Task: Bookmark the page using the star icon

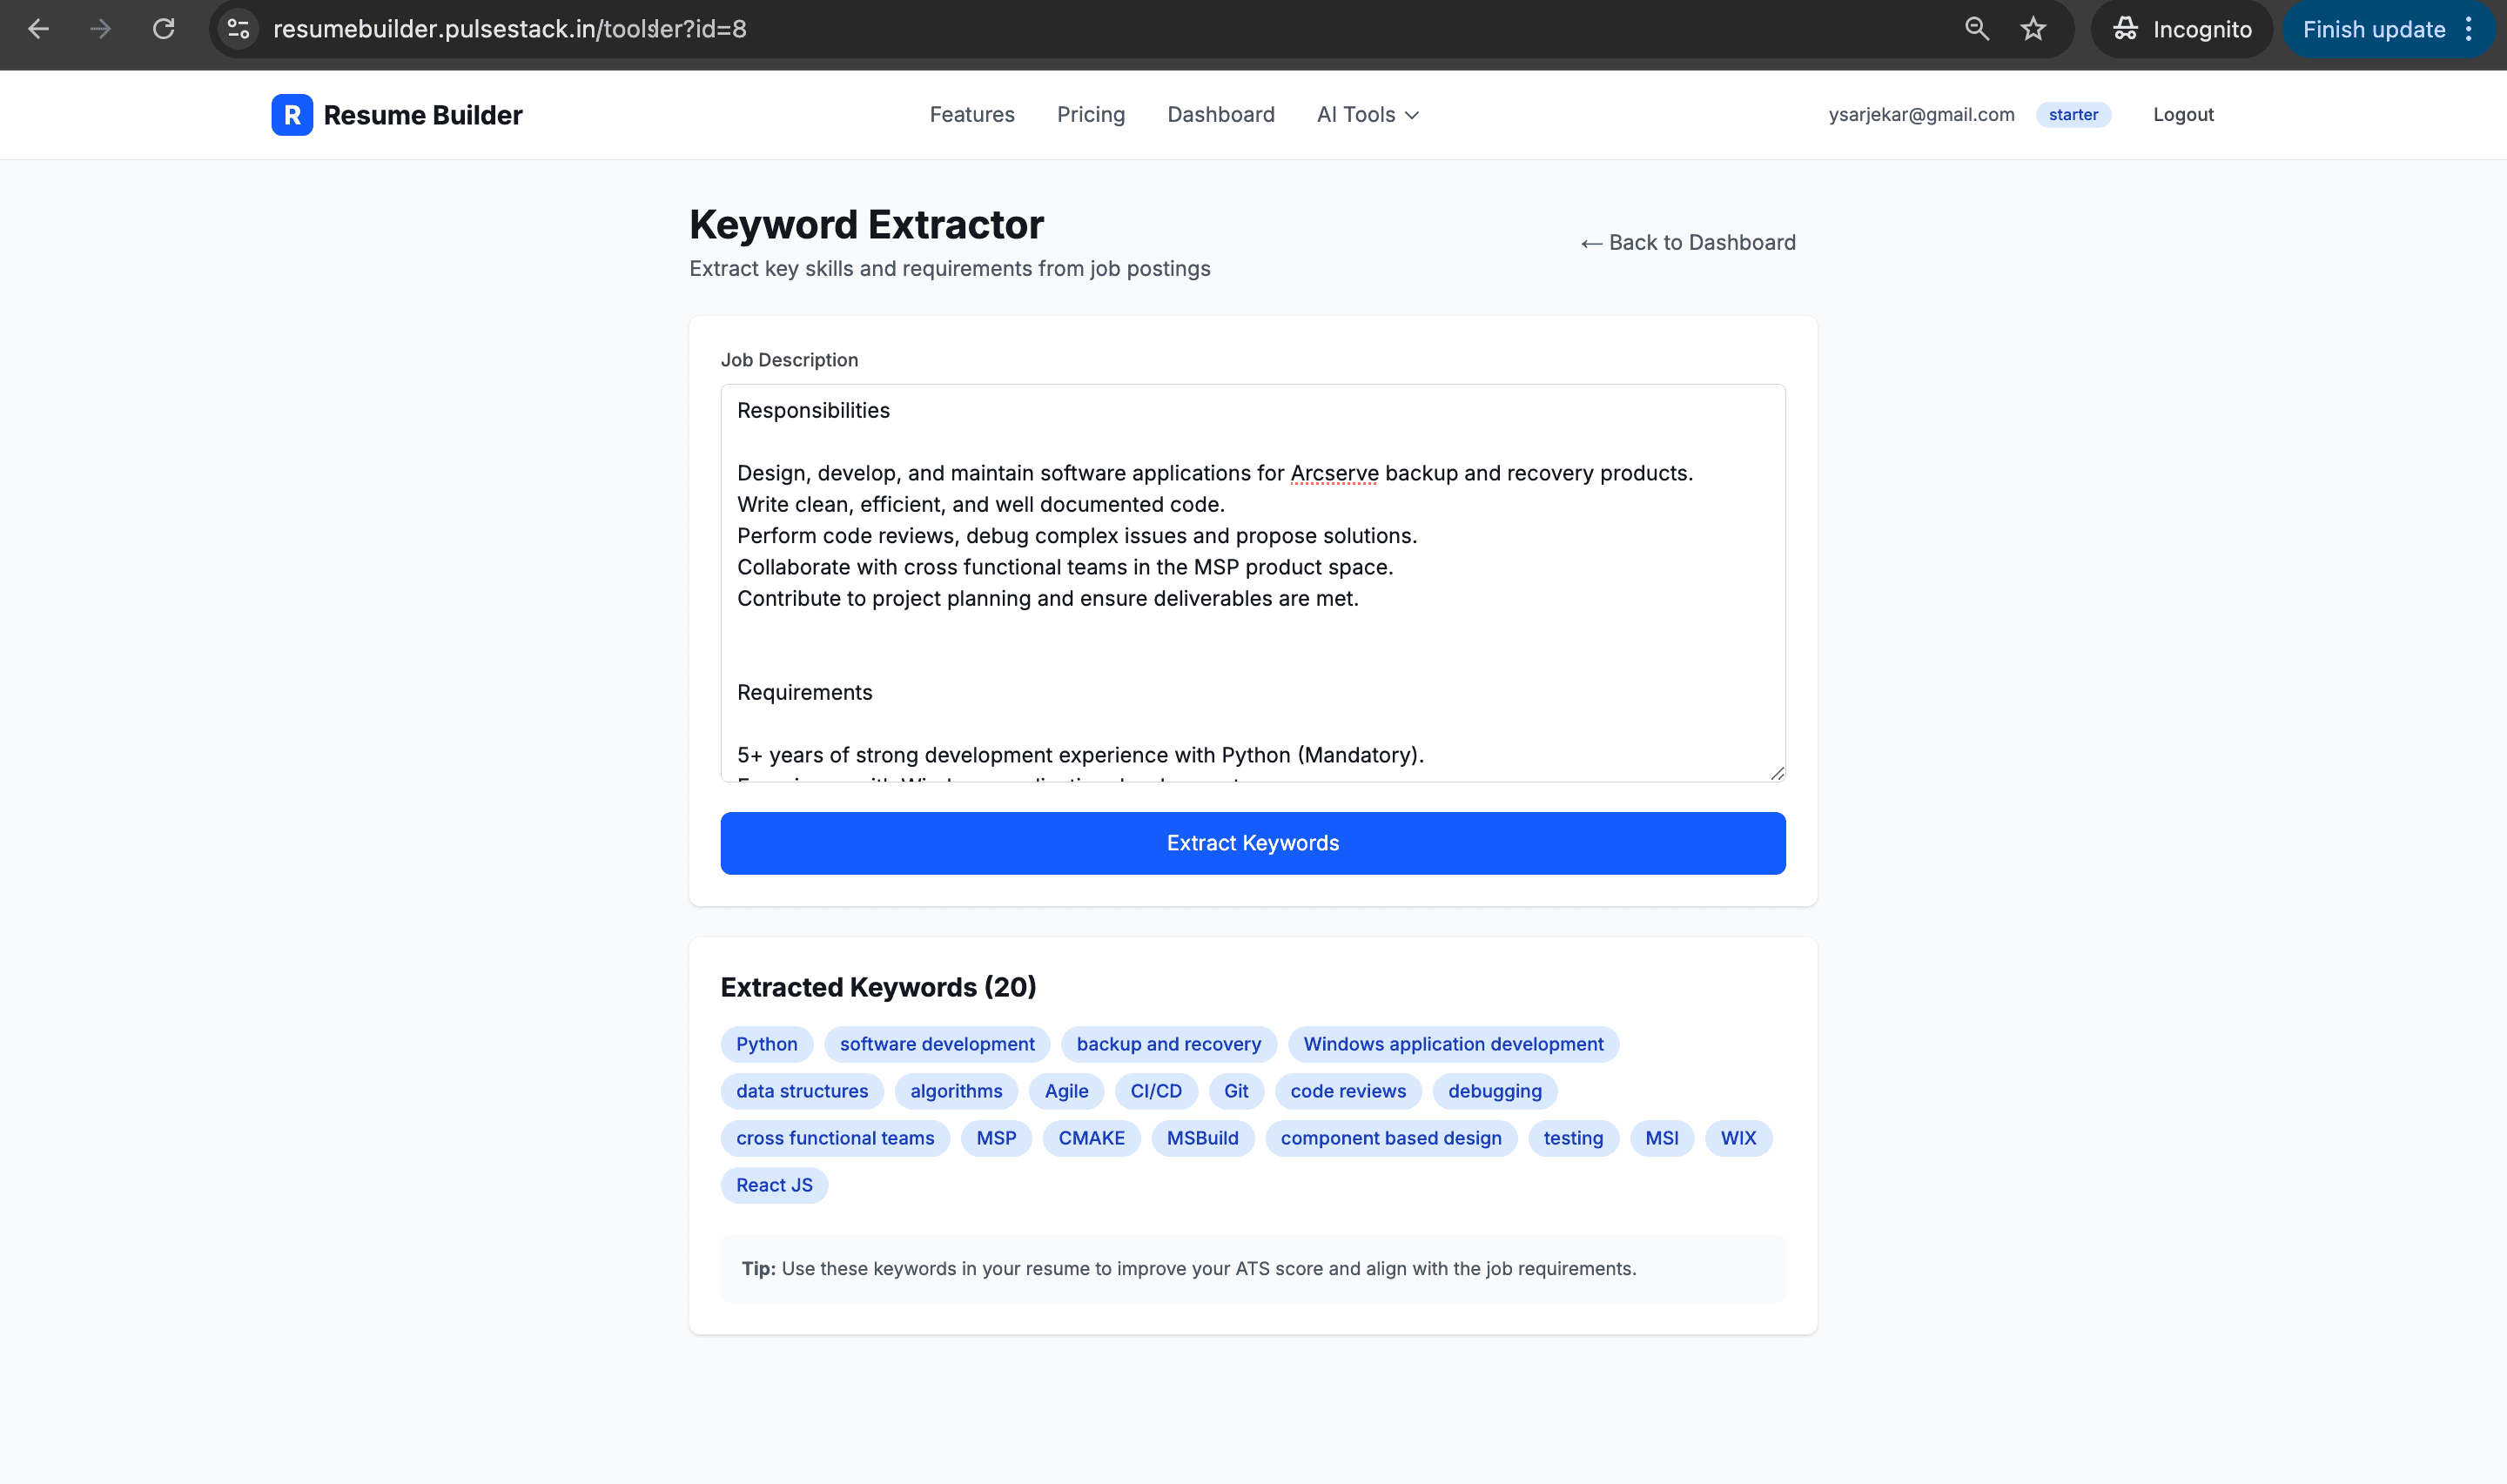Action: pyautogui.click(x=2033, y=29)
